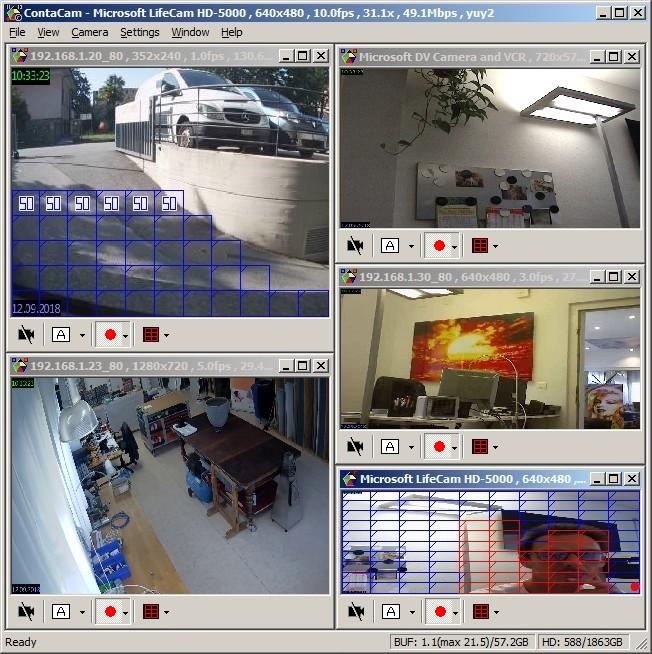652x654 pixels.
Task: Expand record dropdown arrow under DV Camera feed
Action: (454, 247)
